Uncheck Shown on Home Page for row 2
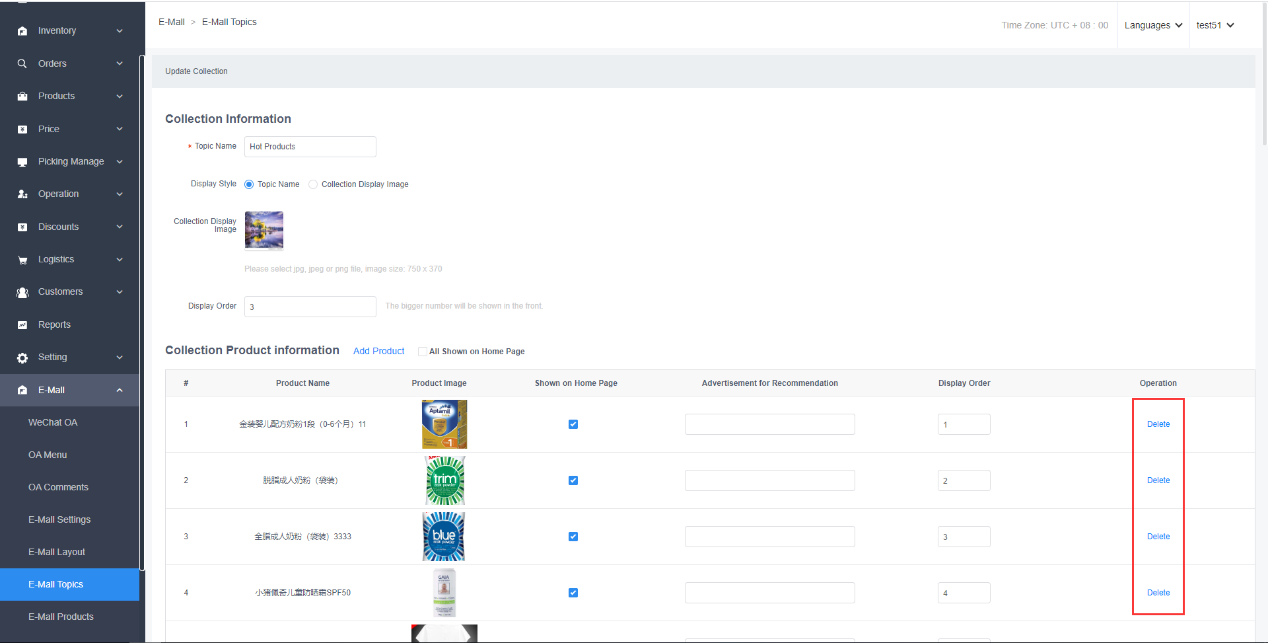Screen dimensions: 1268x643 (x=573, y=480)
